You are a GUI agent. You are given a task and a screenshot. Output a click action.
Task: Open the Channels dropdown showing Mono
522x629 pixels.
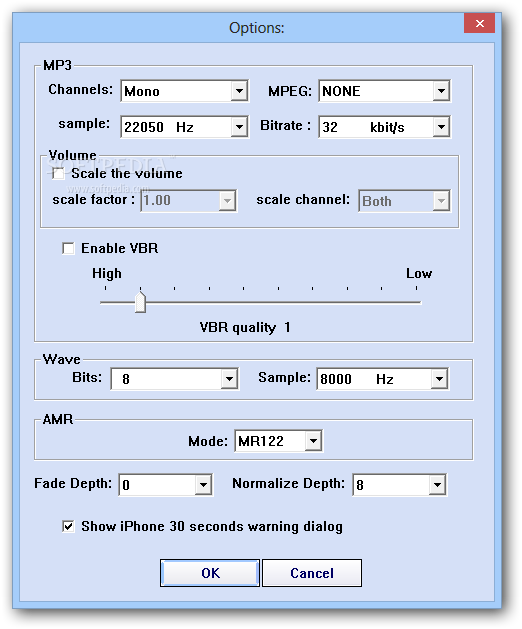185,91
